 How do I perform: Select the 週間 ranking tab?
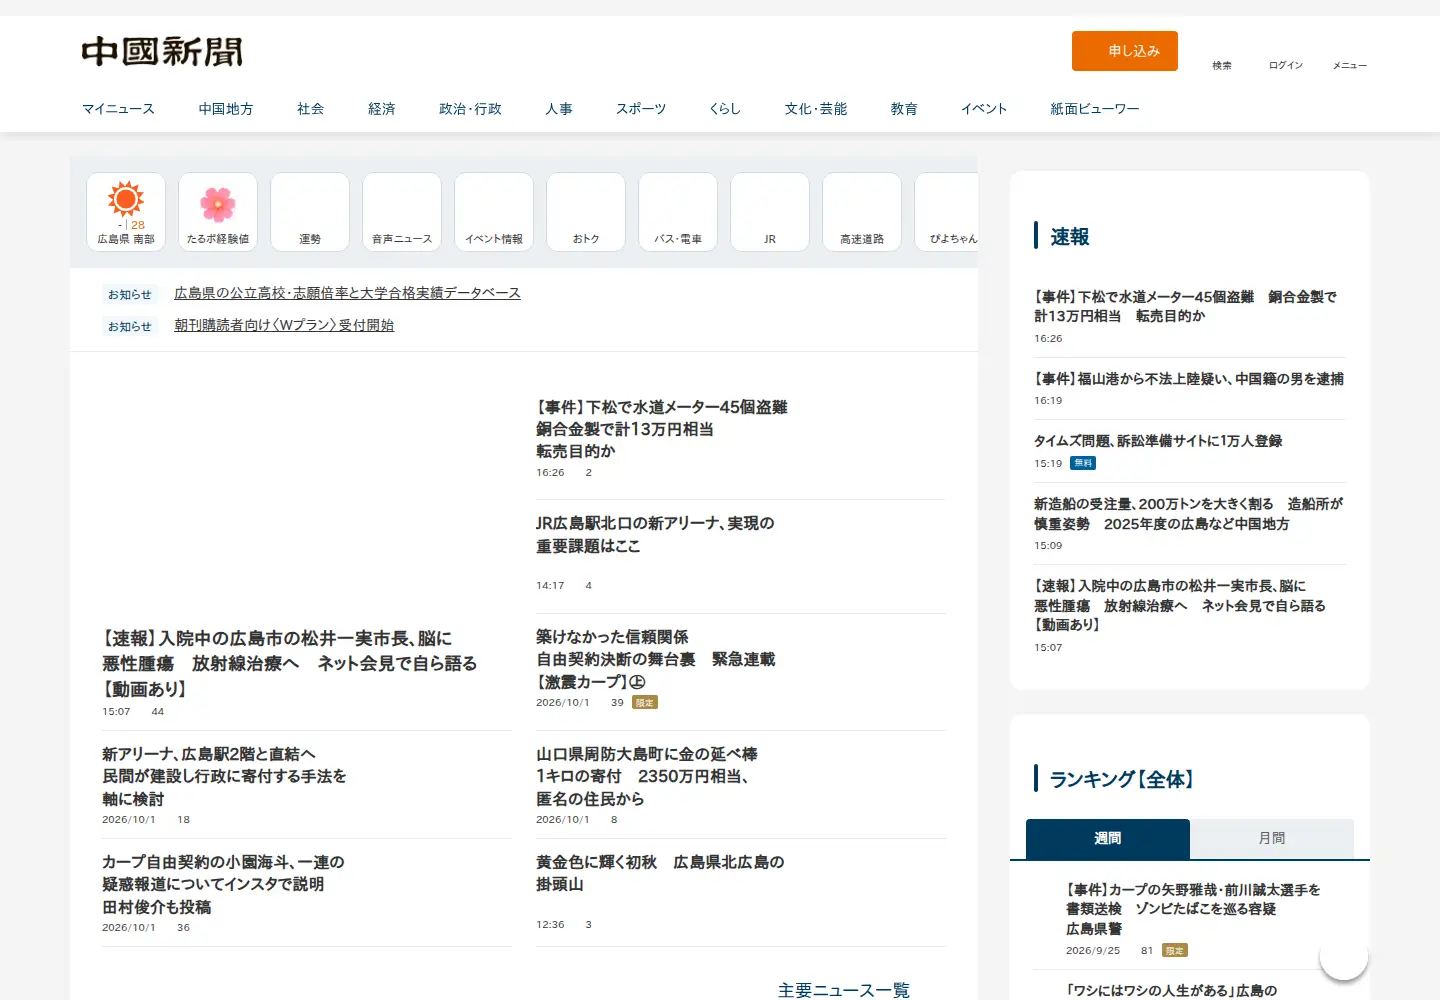[1108, 839]
